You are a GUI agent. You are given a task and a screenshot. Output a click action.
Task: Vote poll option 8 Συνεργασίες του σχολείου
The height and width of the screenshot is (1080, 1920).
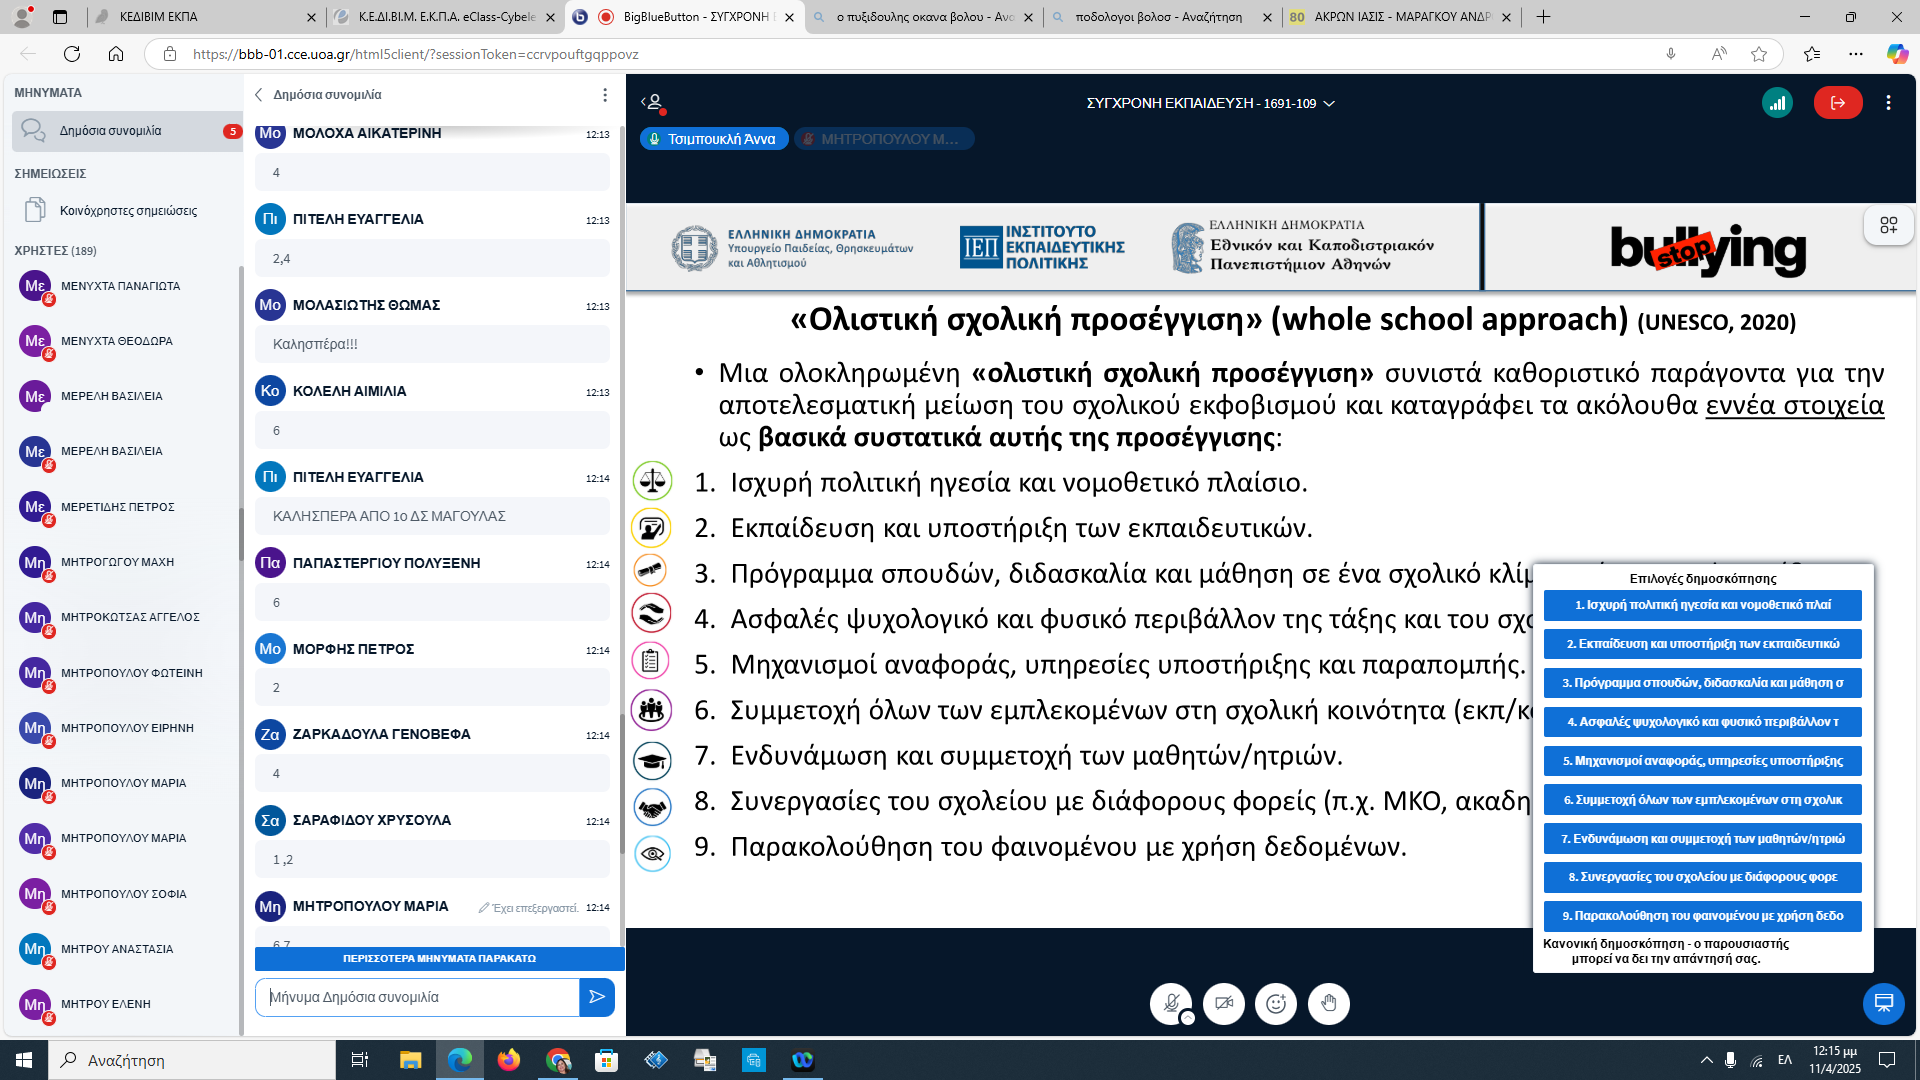(1702, 877)
